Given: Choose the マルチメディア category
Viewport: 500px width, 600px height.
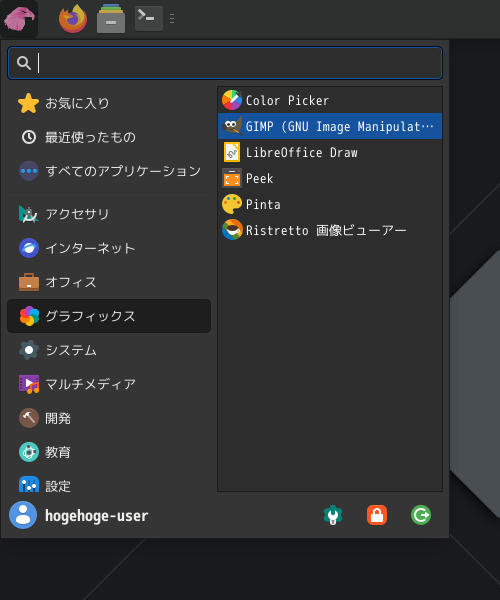Looking at the screenshot, I should 109,384.
